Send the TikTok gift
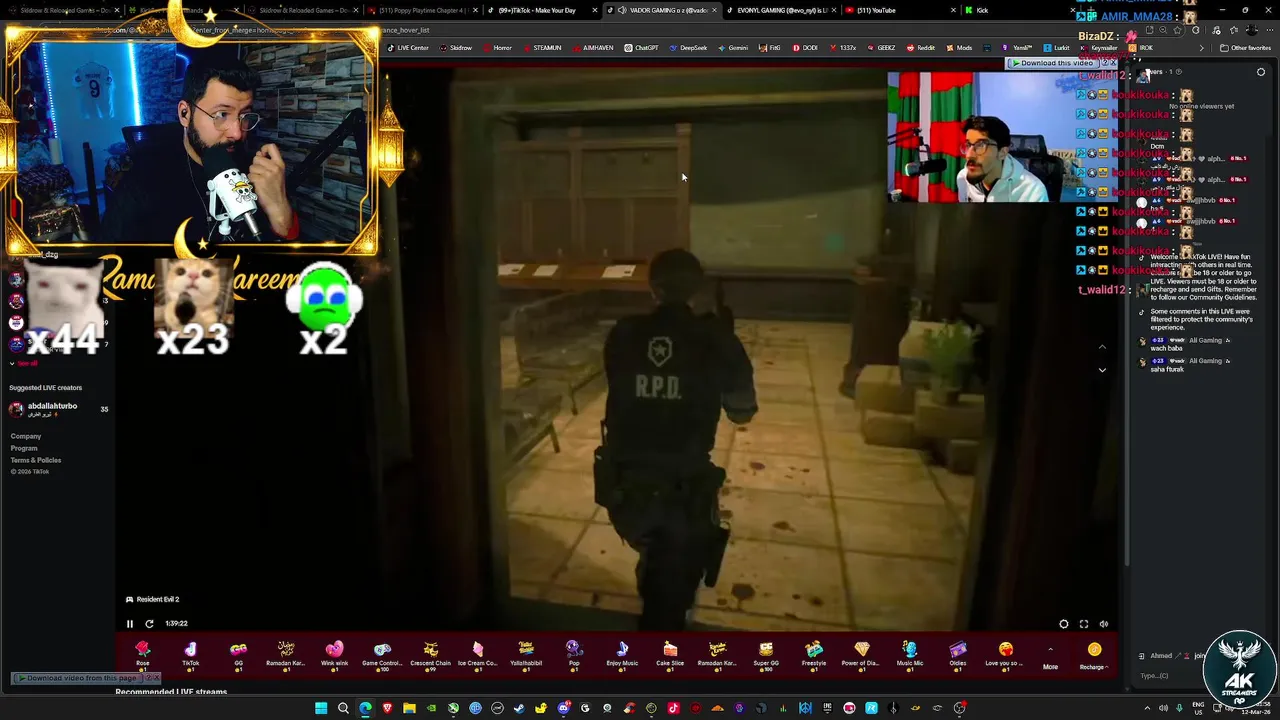 click(190, 655)
